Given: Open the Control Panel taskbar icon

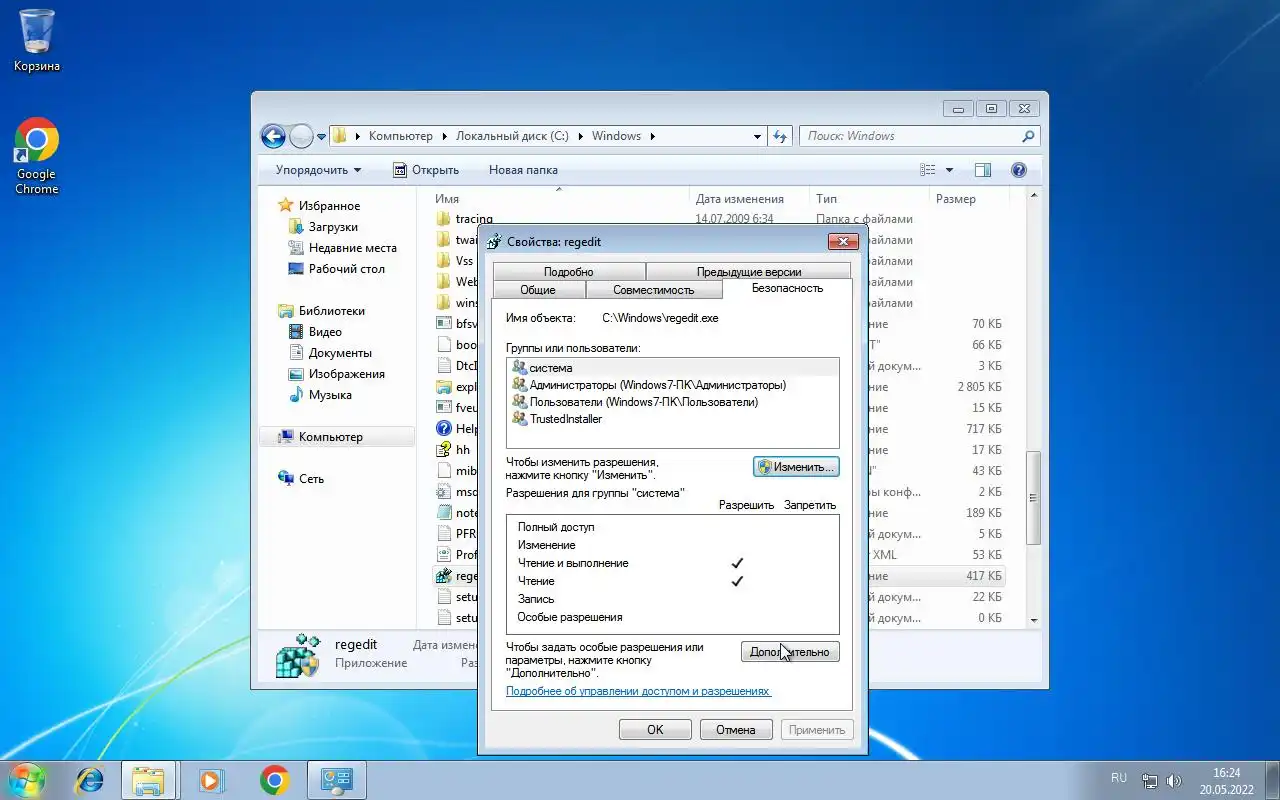Looking at the screenshot, I should pyautogui.click(x=336, y=780).
